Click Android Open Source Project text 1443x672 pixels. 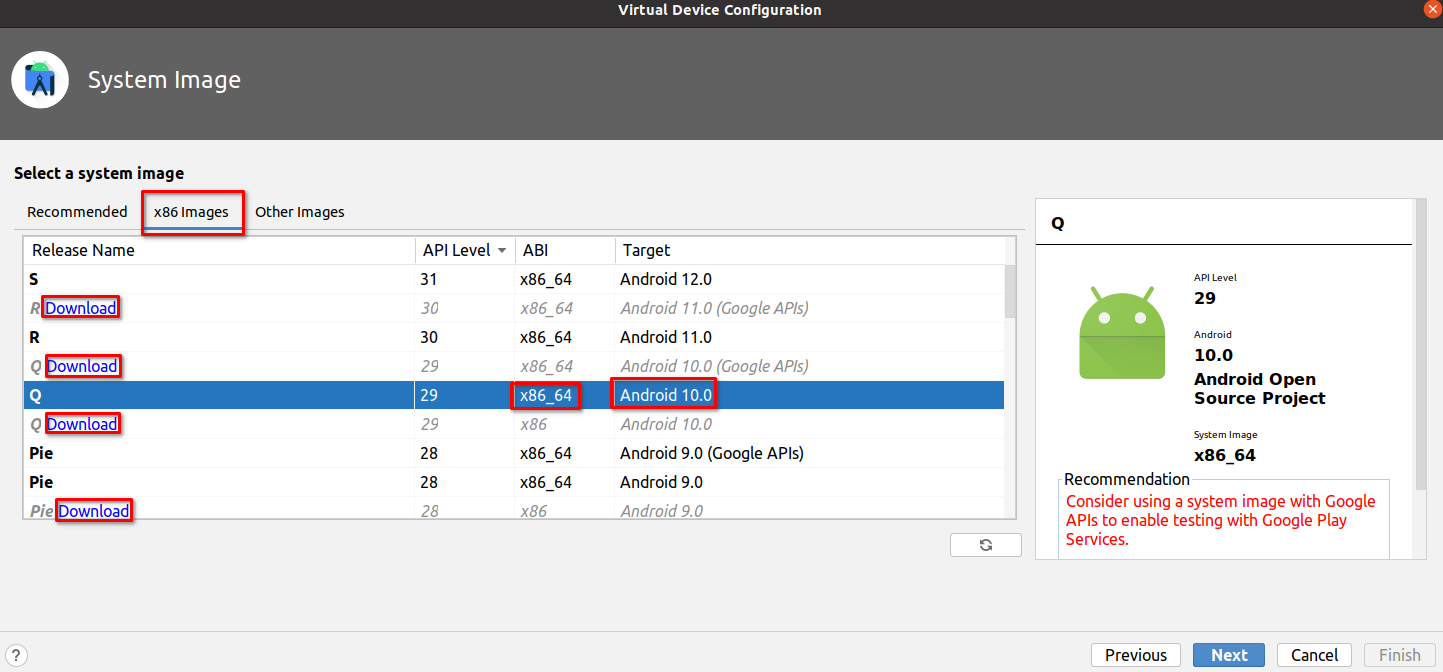tap(1260, 389)
